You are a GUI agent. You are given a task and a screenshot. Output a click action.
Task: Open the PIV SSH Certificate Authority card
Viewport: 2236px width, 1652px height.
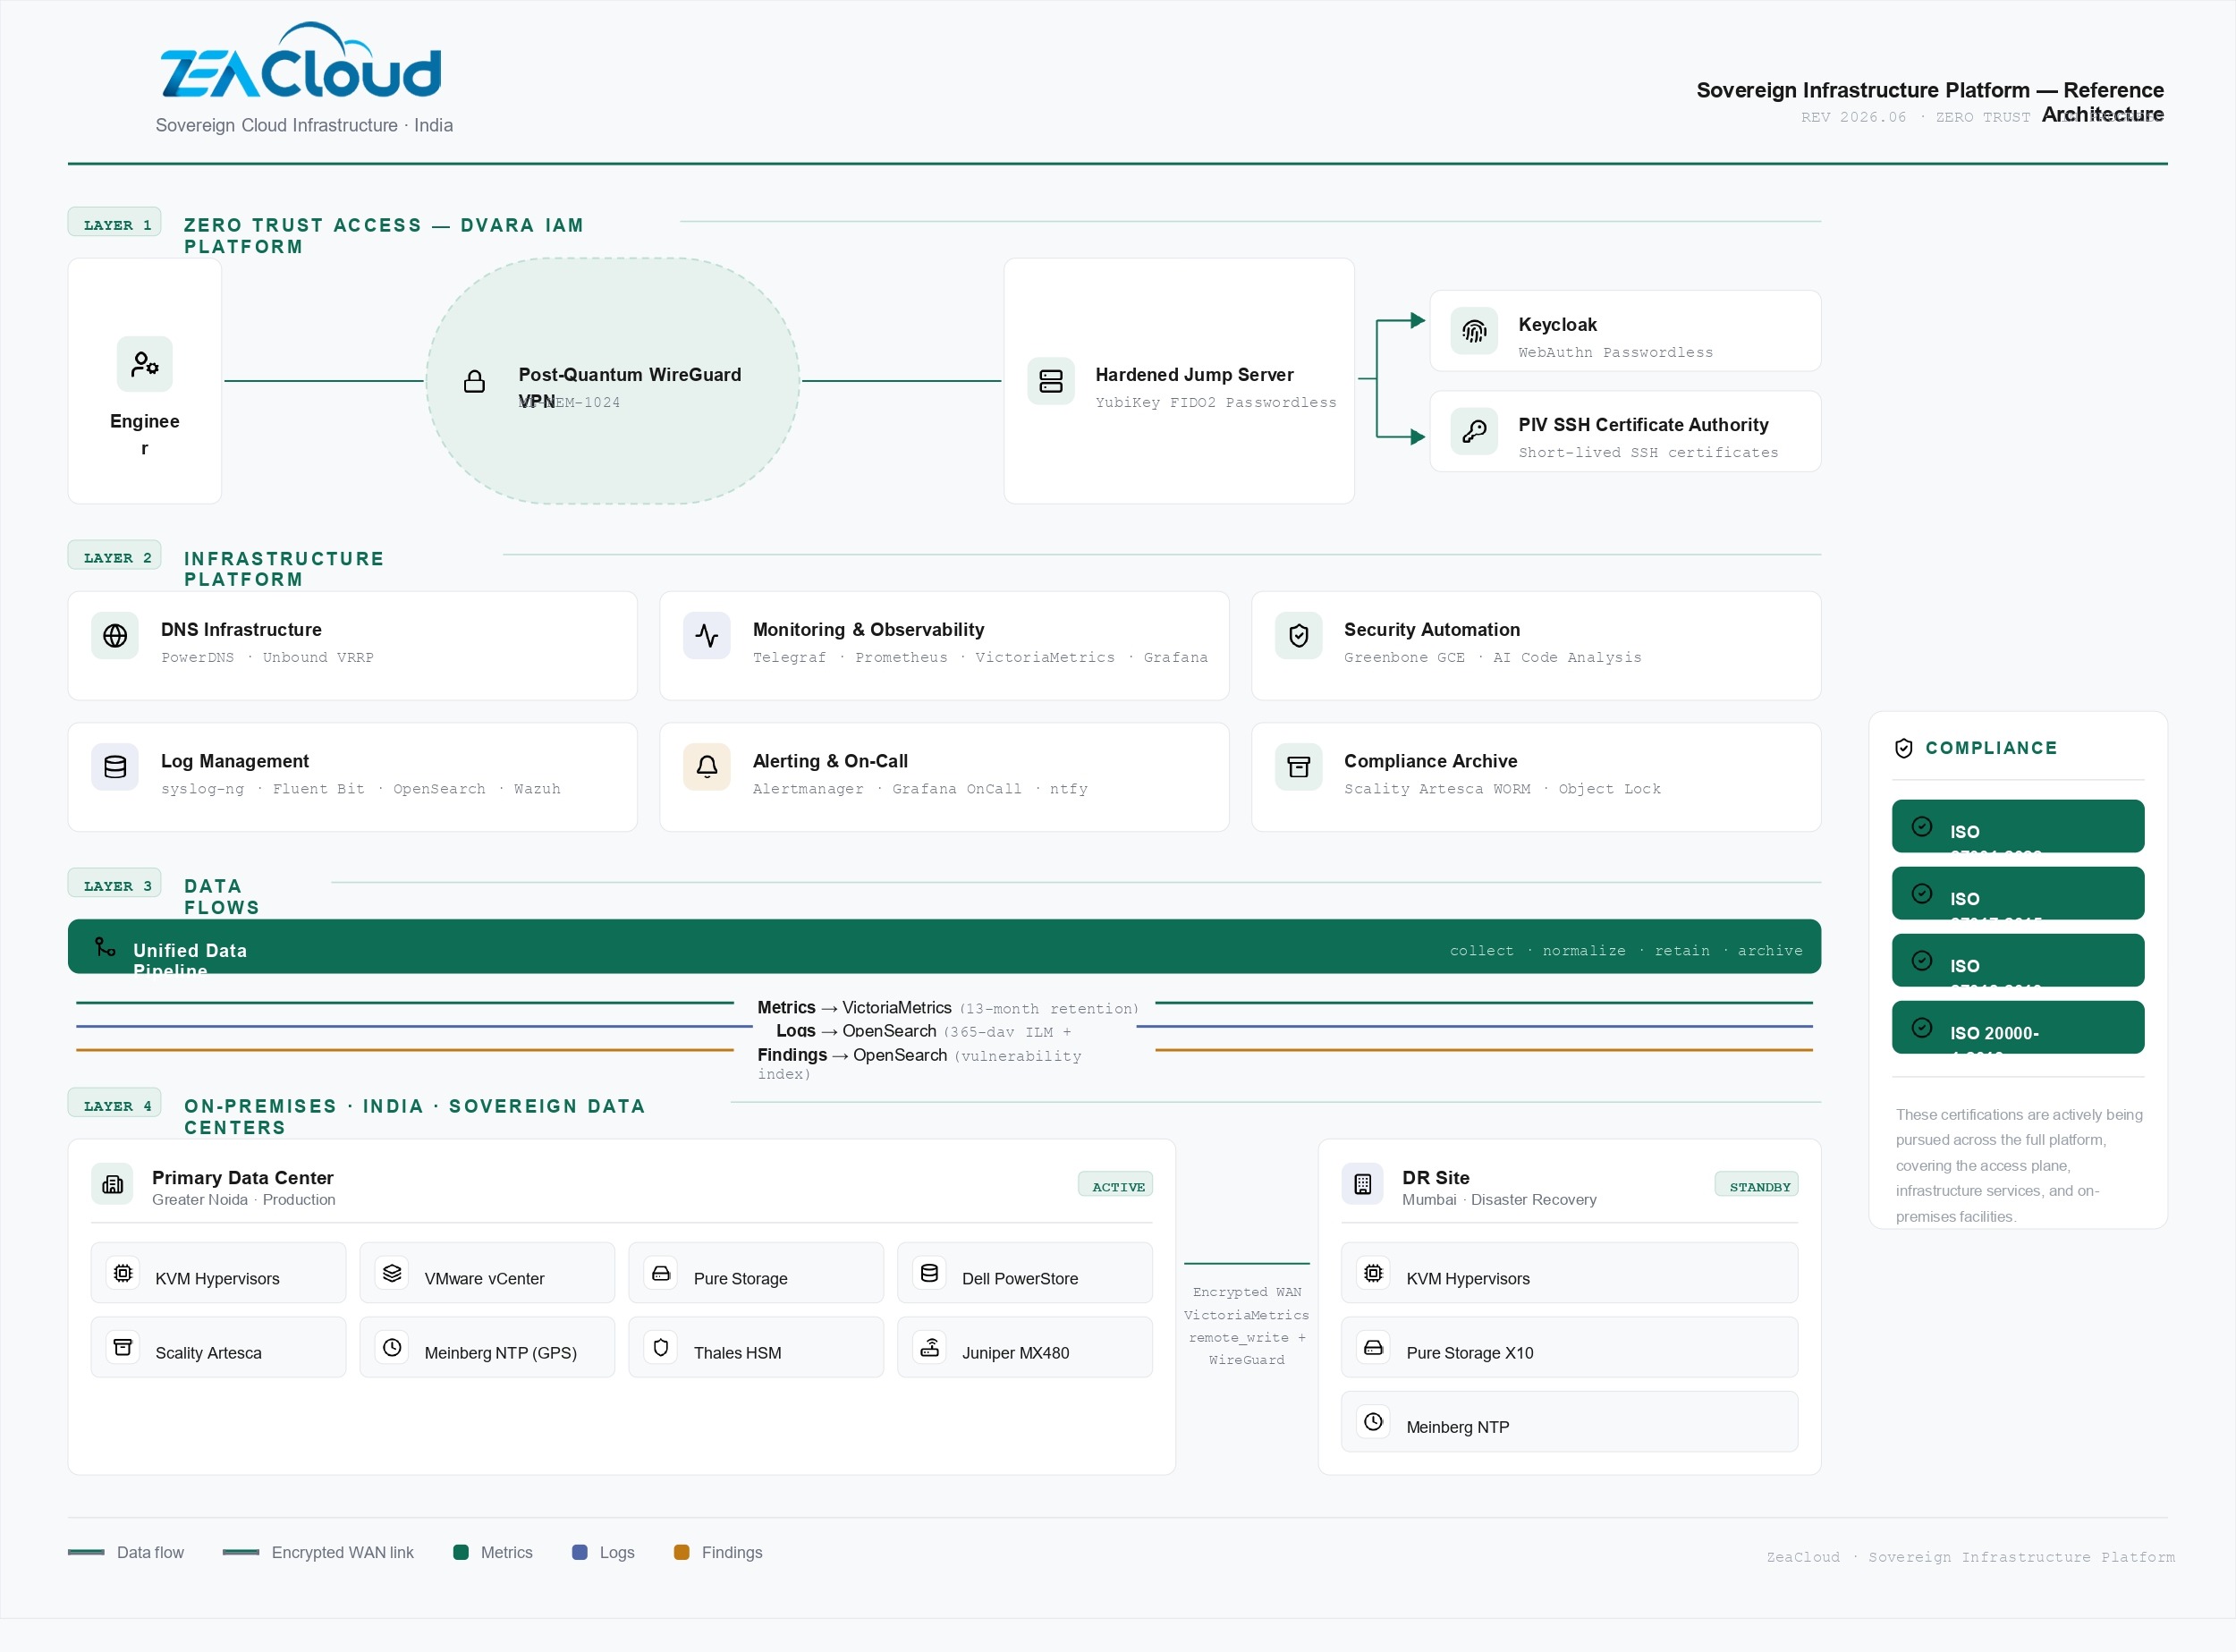tap(1625, 431)
